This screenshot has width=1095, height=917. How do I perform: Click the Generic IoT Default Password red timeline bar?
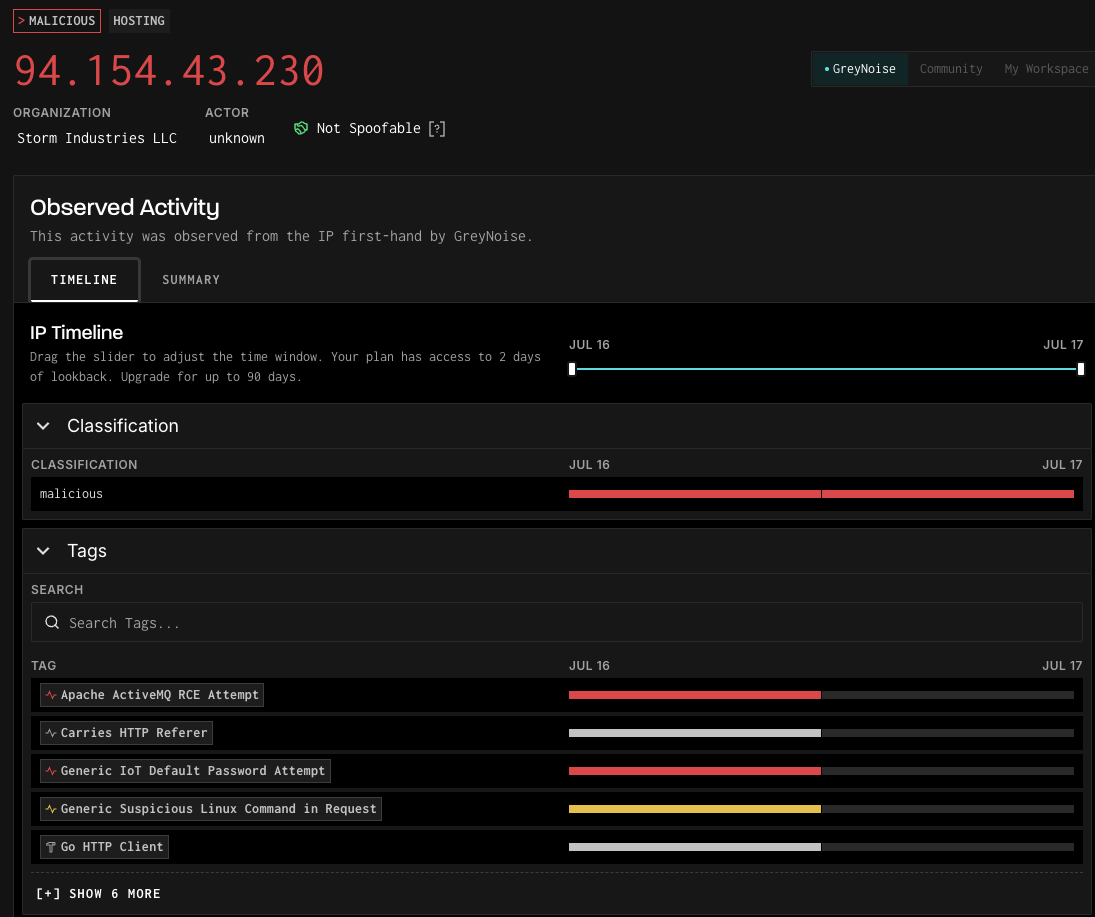click(695, 771)
